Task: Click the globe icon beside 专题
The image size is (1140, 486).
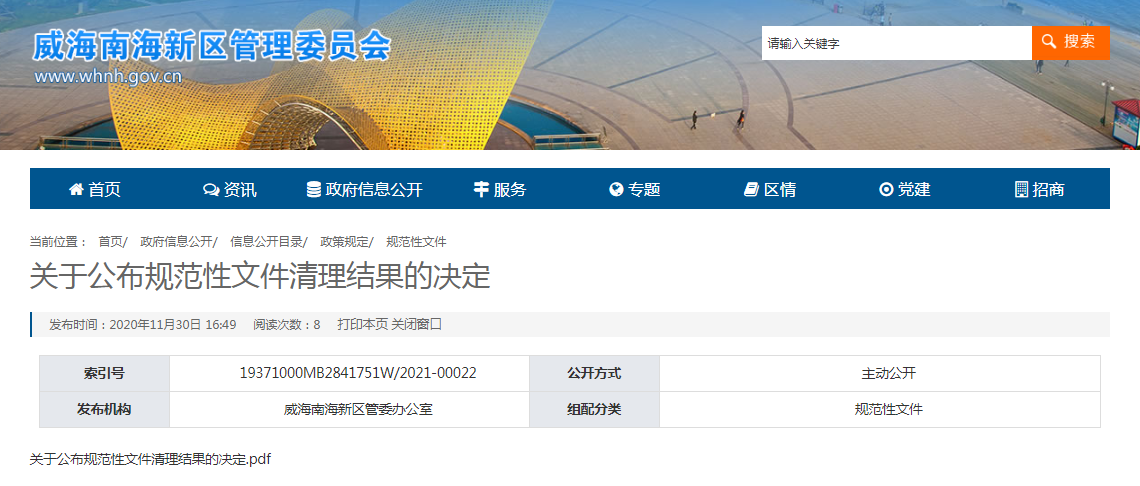Action: (616, 190)
